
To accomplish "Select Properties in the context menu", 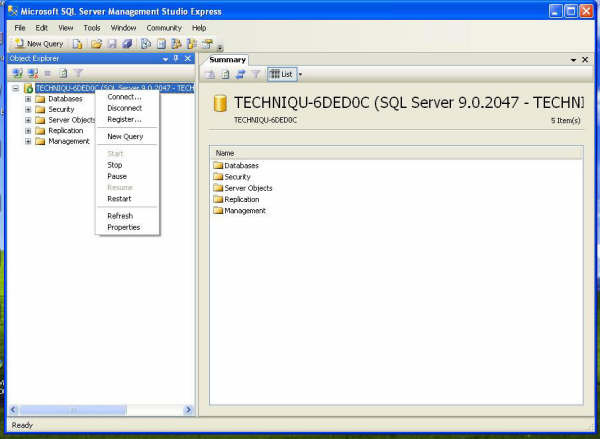I will point(124,227).
